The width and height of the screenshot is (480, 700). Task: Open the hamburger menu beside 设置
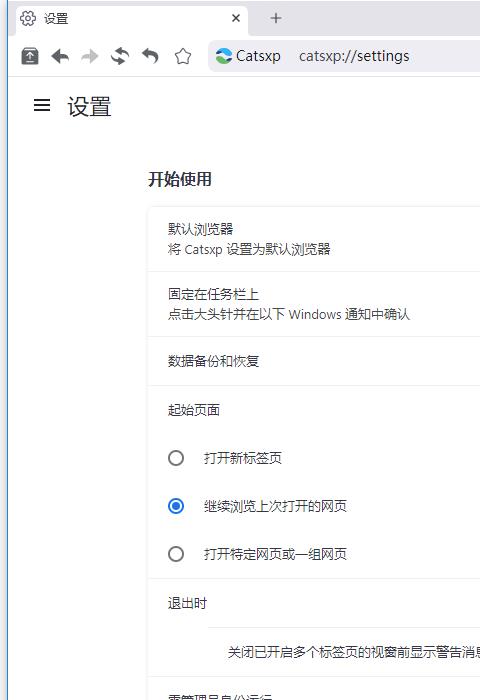coord(42,105)
